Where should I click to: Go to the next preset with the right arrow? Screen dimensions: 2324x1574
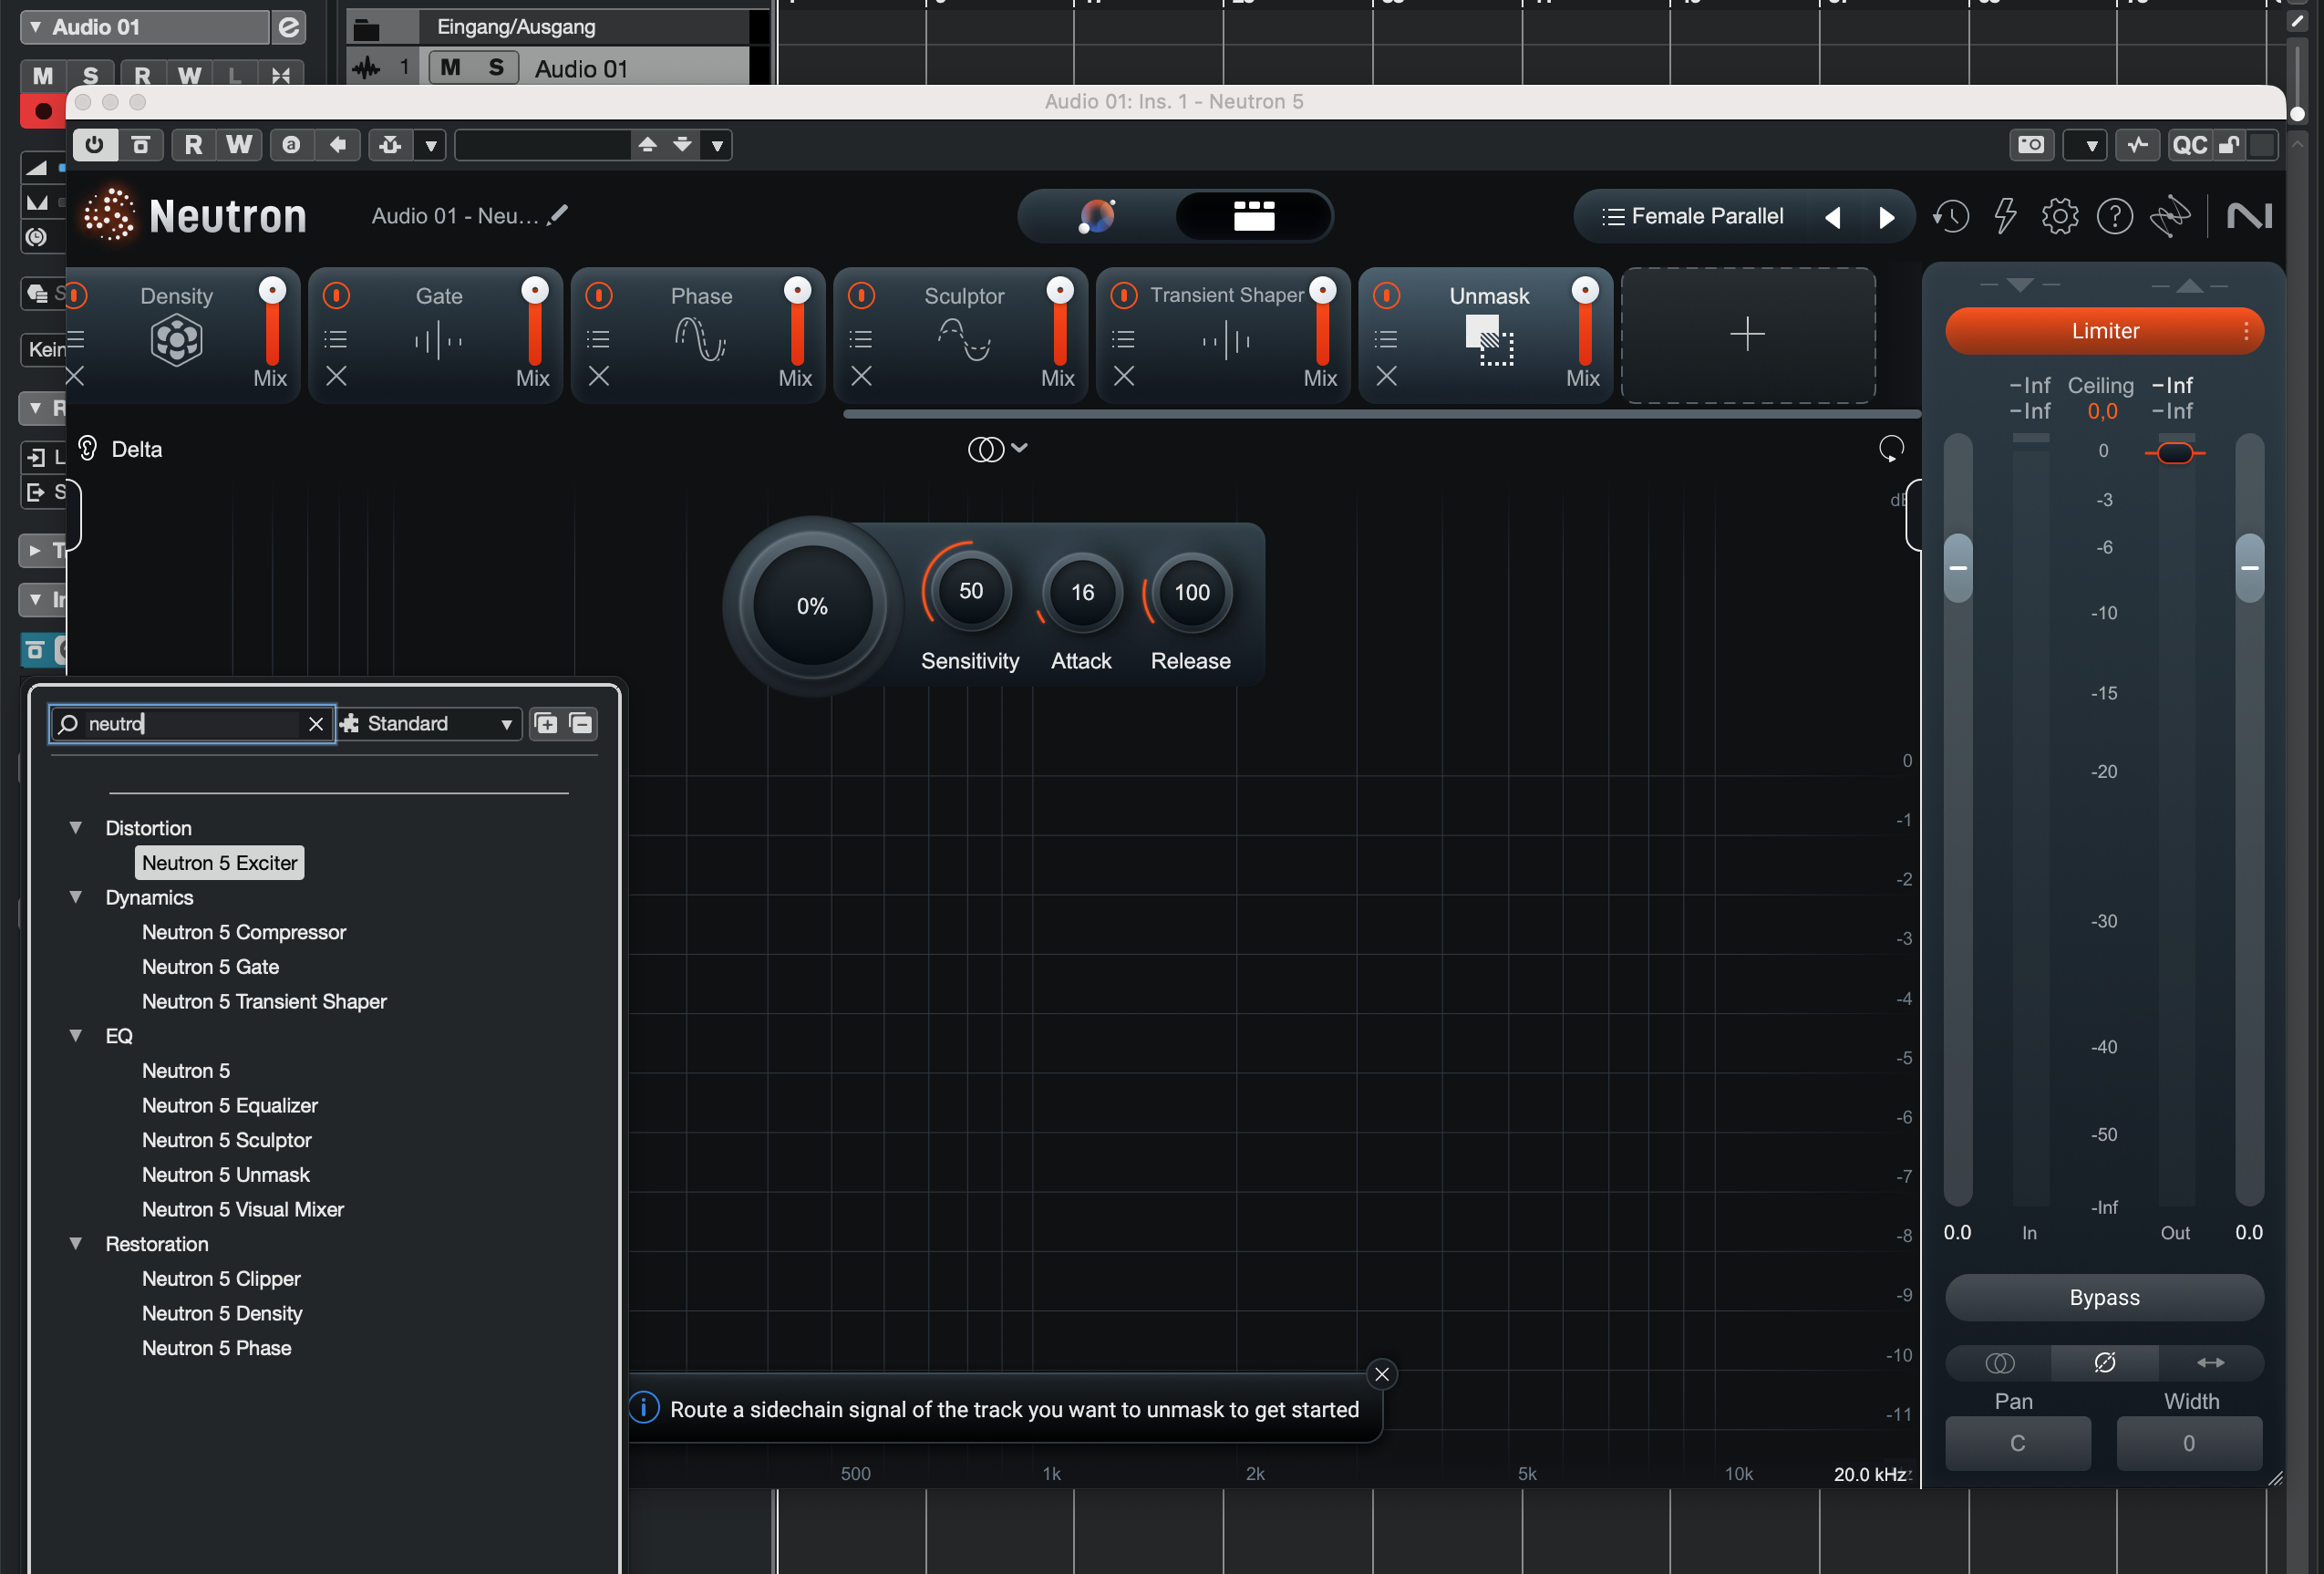1886,216
